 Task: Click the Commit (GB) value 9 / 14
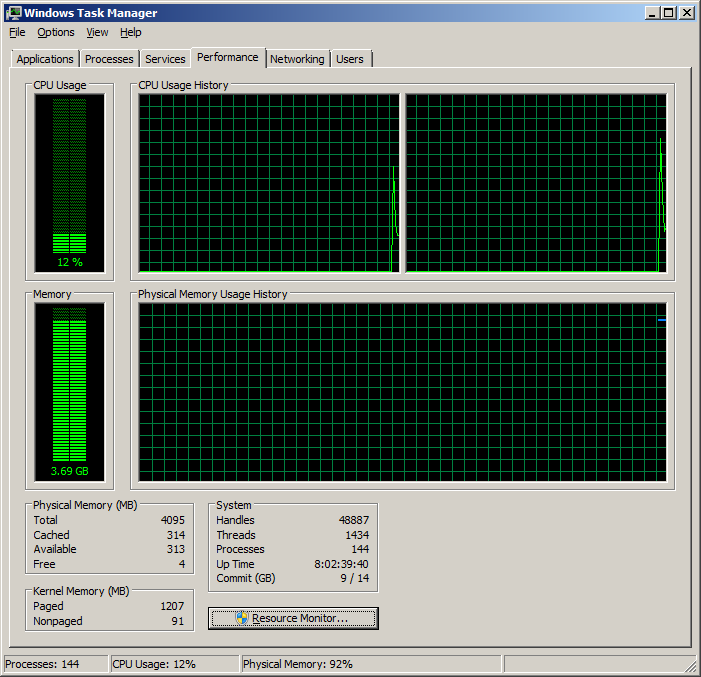pyautogui.click(x=355, y=578)
